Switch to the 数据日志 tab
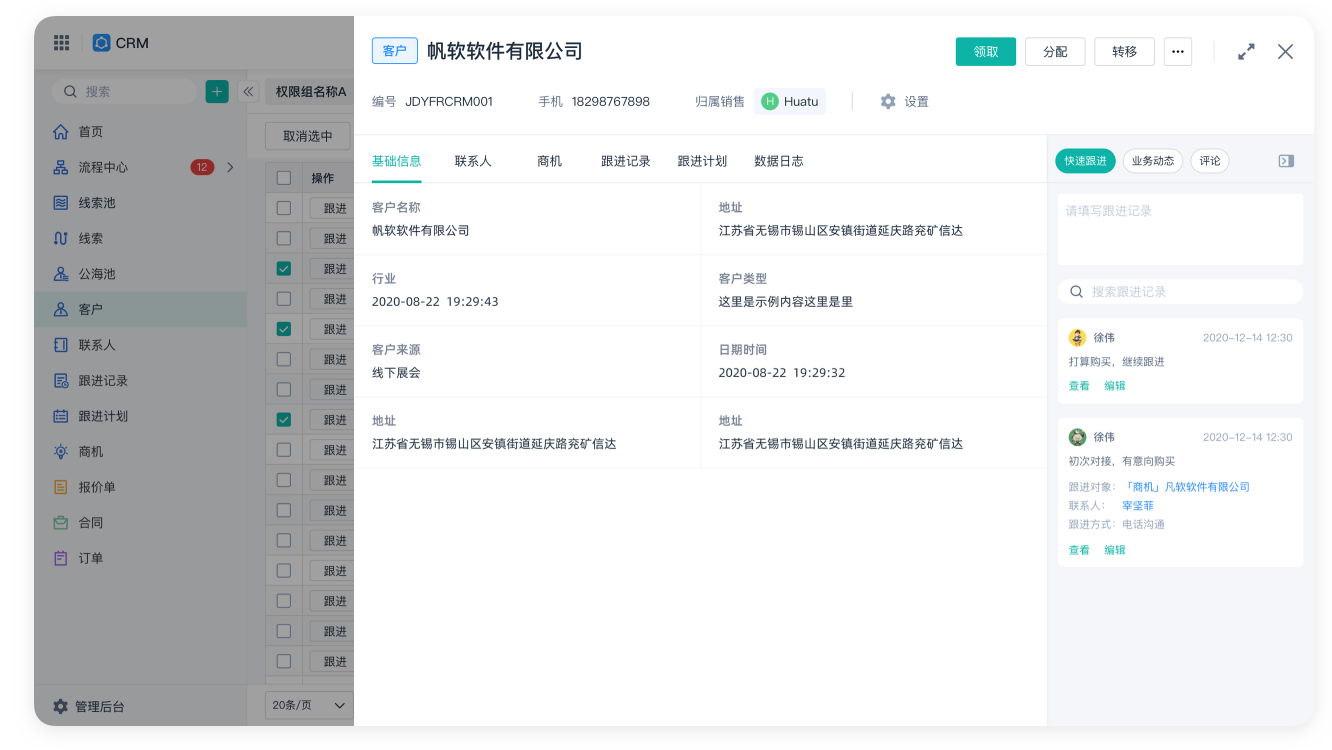1332x750 pixels. [x=779, y=161]
